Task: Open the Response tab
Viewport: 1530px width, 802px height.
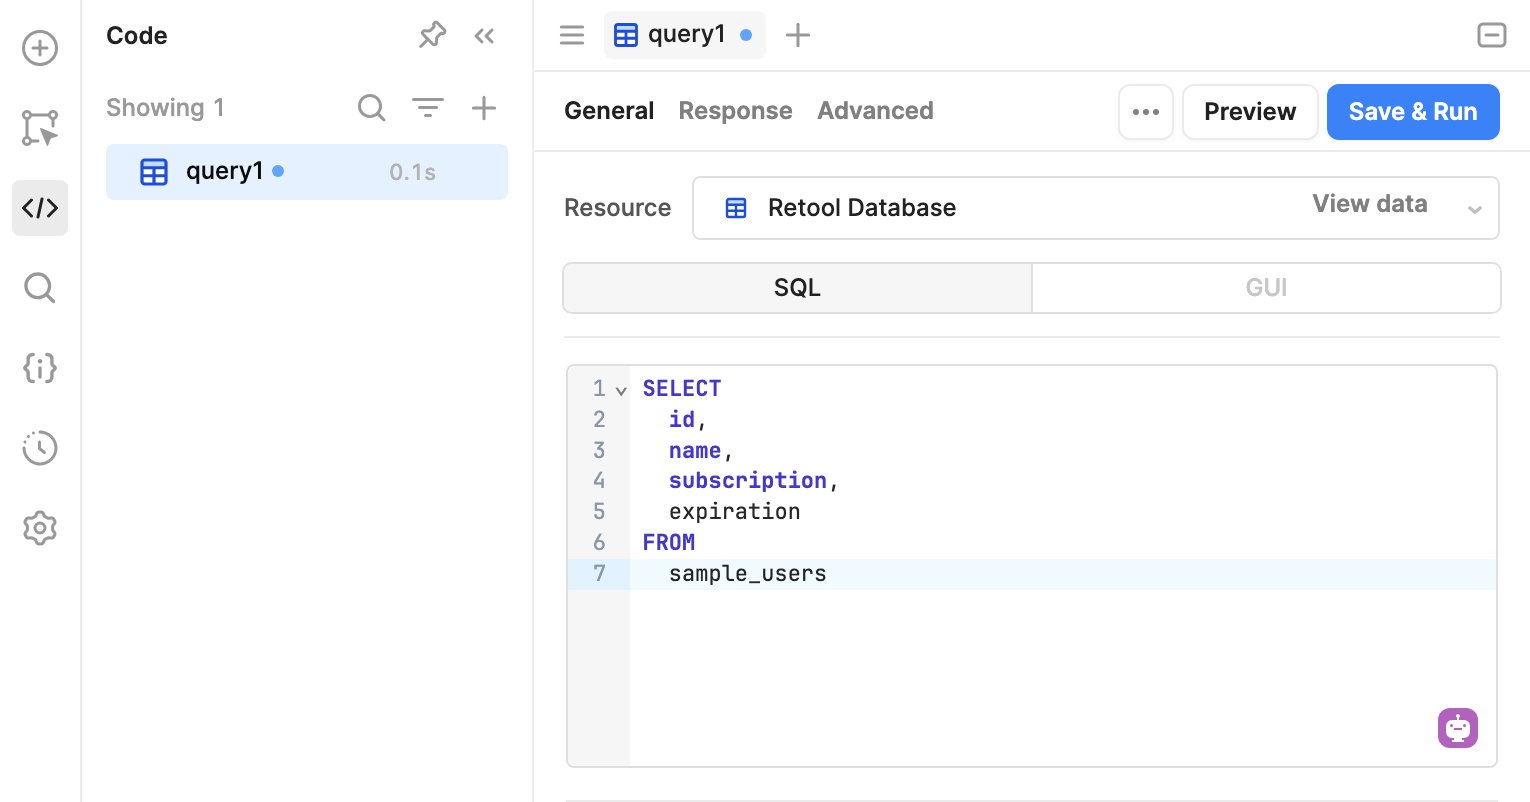Action: (x=735, y=111)
